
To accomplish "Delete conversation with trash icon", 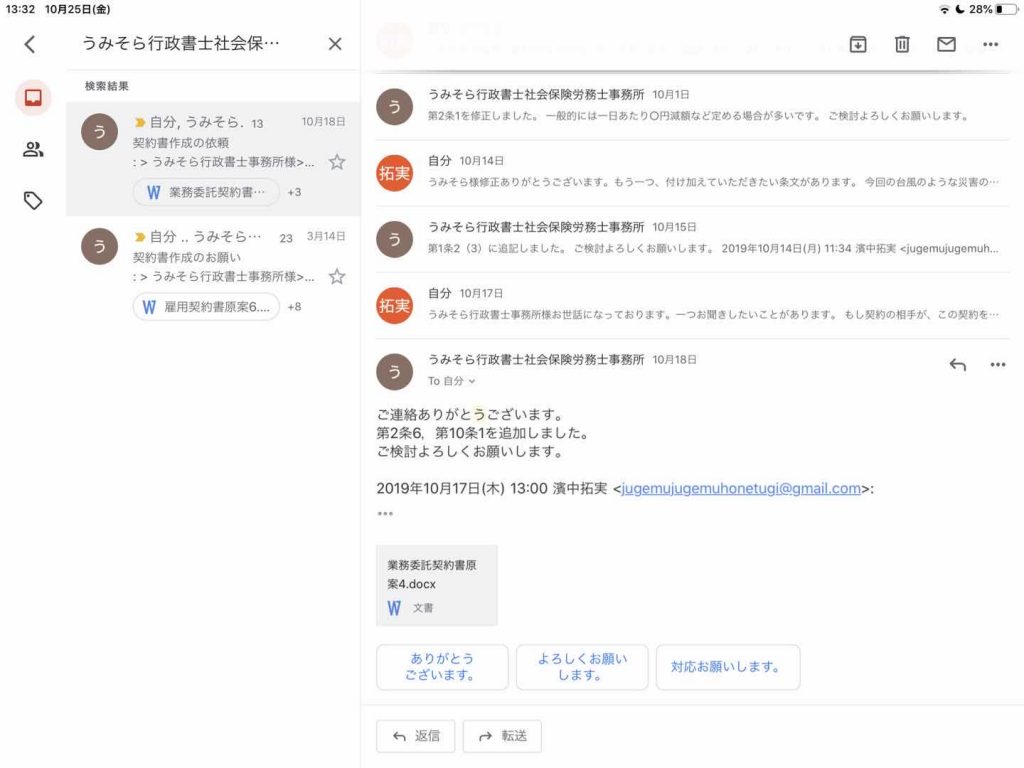I will [902, 44].
